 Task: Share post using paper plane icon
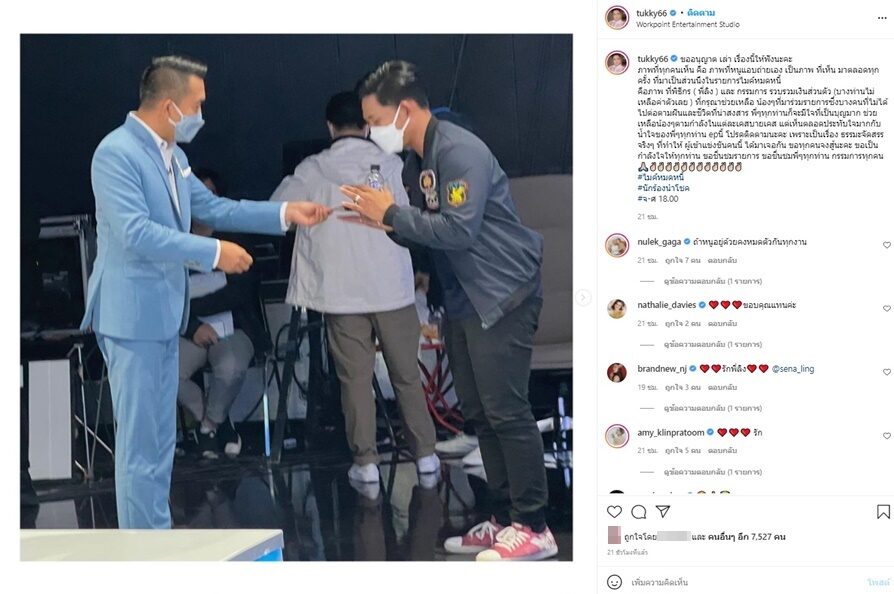(x=663, y=511)
